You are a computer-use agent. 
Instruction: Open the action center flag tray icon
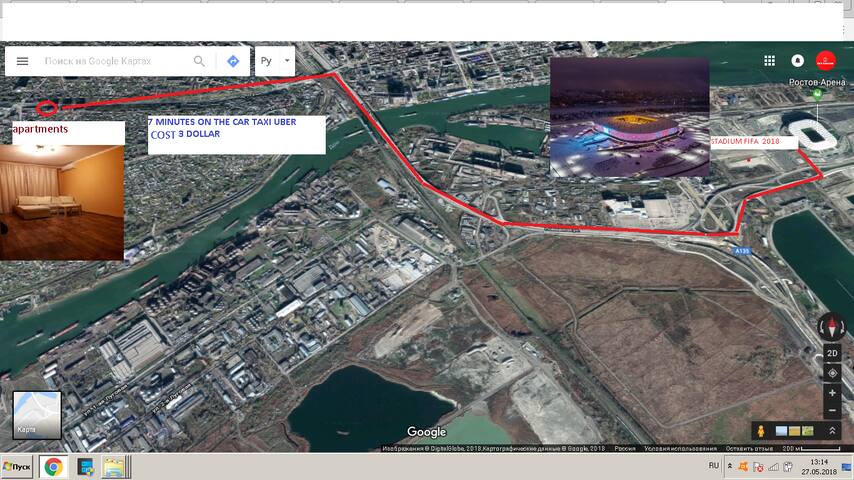coord(758,466)
